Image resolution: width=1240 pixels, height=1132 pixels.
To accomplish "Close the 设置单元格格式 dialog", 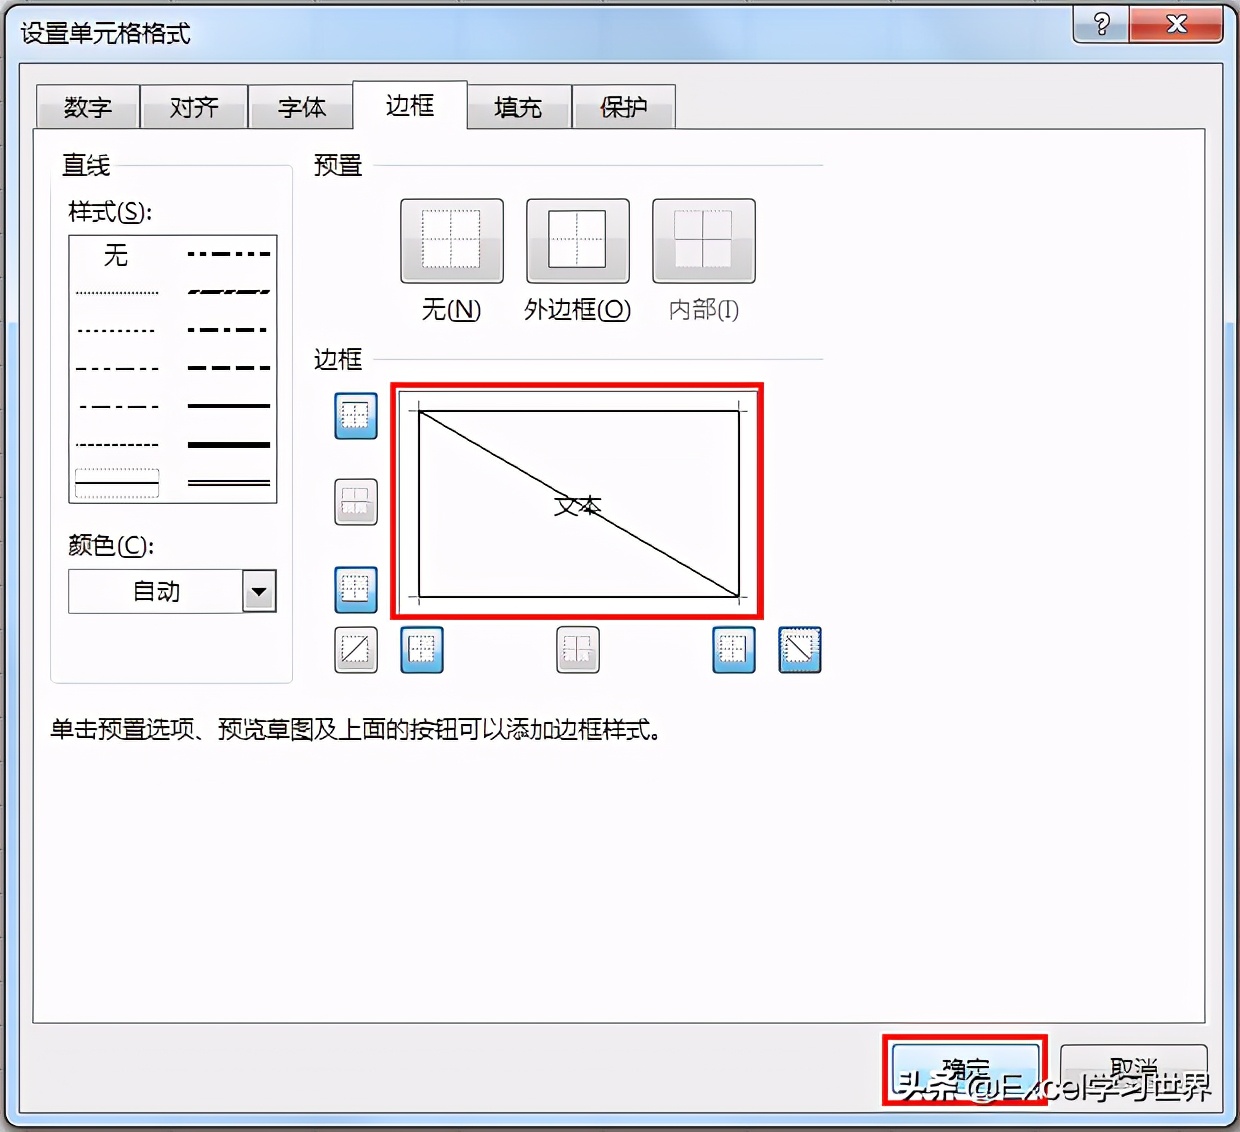I will coord(1177,24).
